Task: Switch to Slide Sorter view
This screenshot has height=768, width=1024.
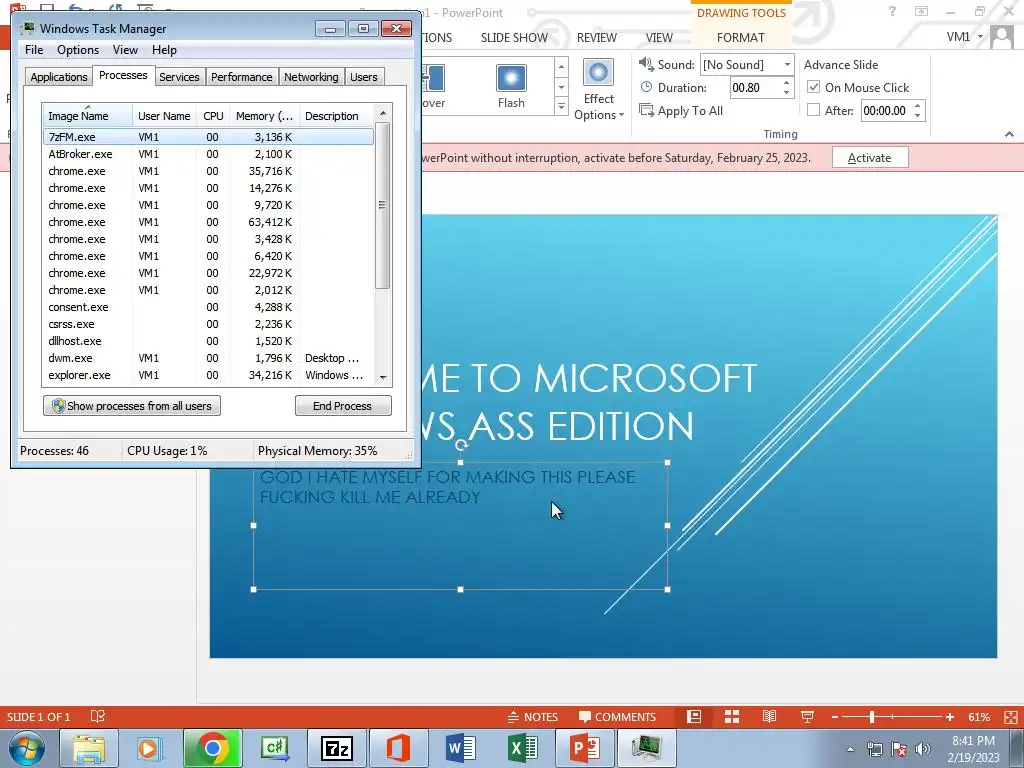Action: click(x=732, y=716)
